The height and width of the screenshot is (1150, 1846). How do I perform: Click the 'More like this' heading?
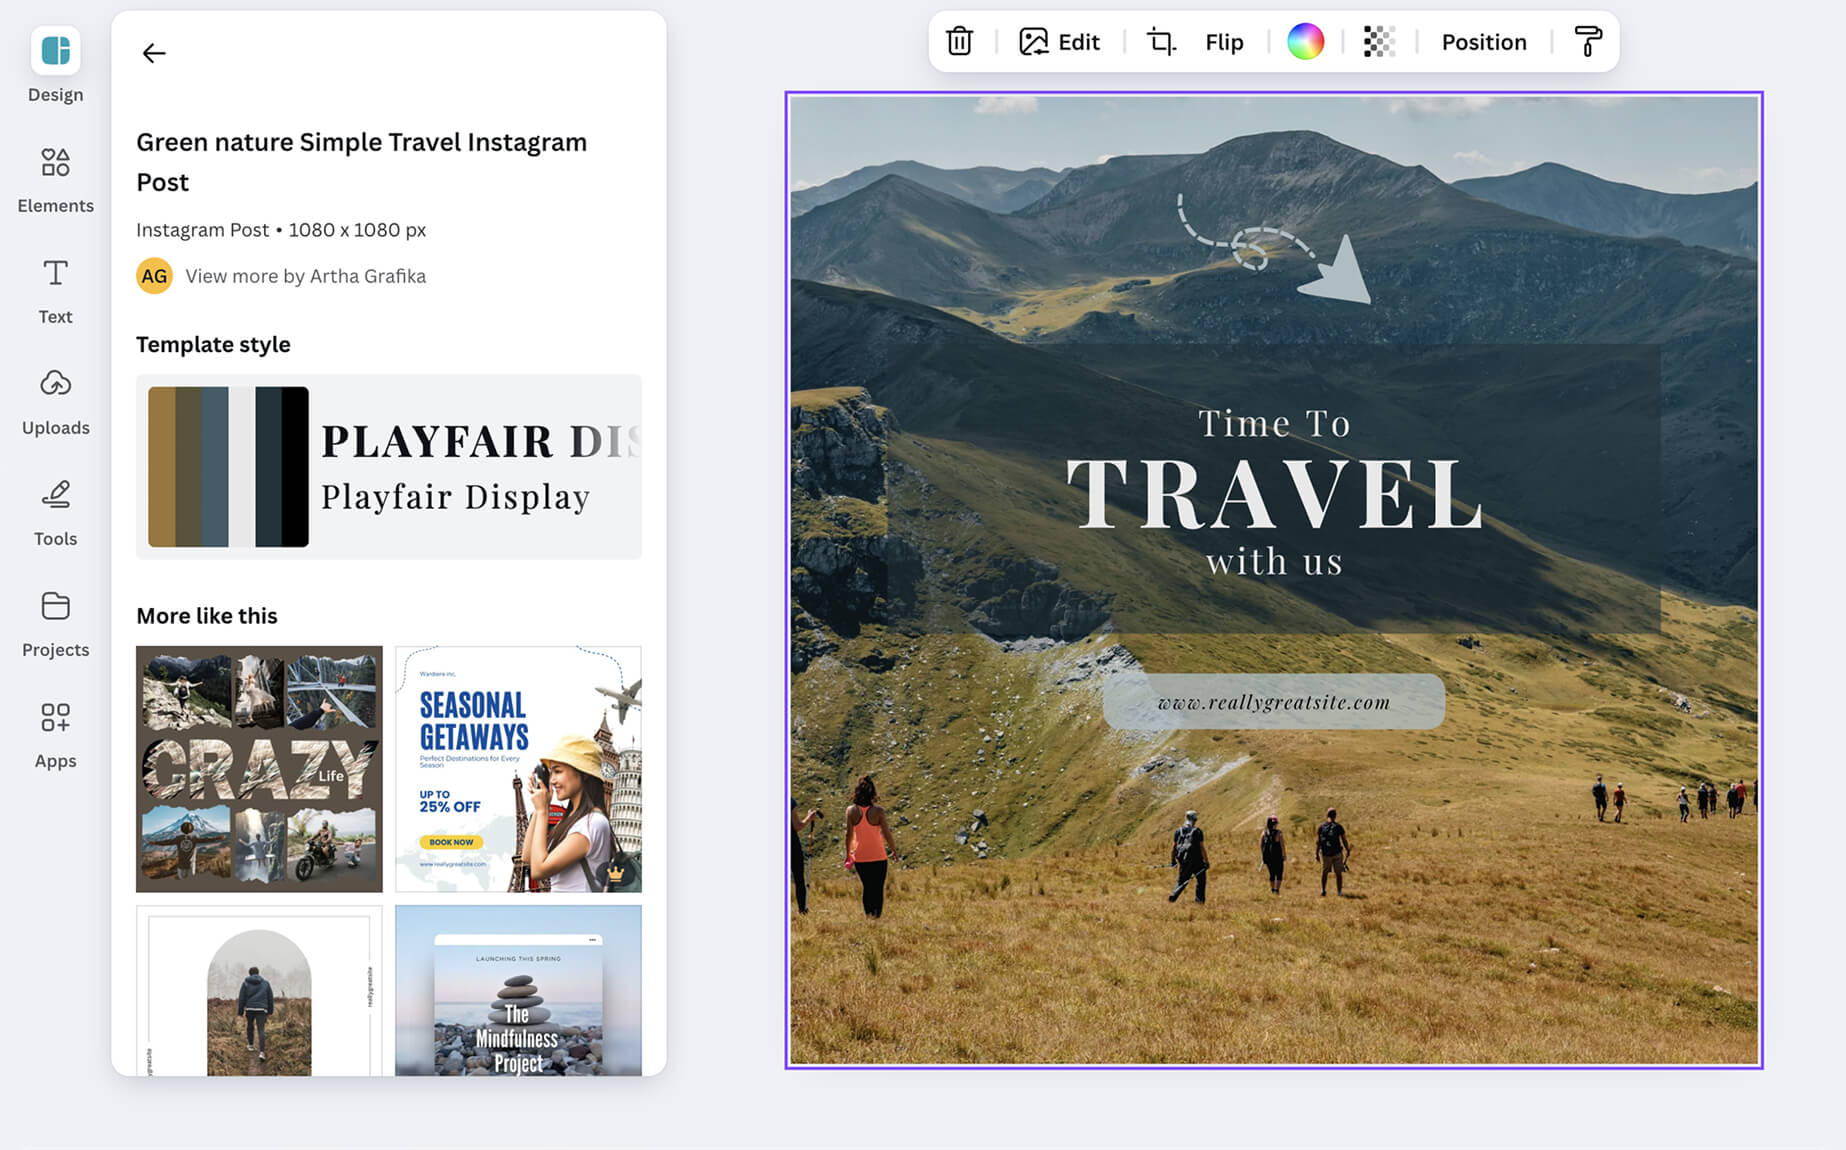[207, 616]
